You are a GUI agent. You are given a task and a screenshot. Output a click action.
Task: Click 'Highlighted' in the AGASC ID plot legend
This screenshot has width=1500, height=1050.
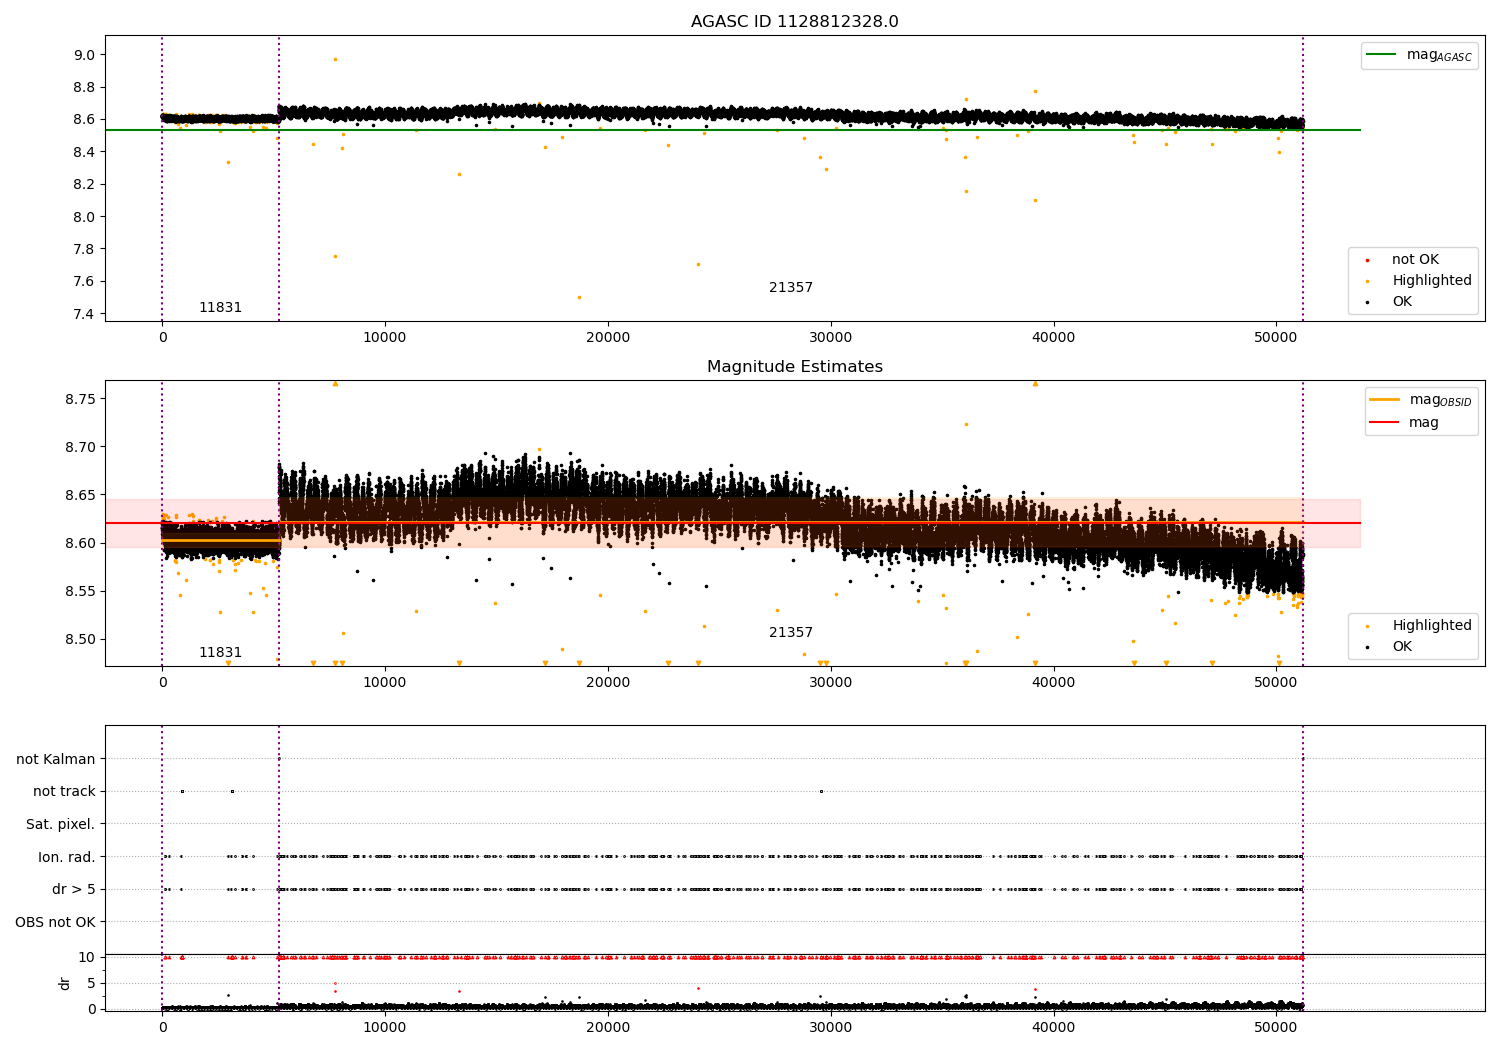[x=1432, y=281]
